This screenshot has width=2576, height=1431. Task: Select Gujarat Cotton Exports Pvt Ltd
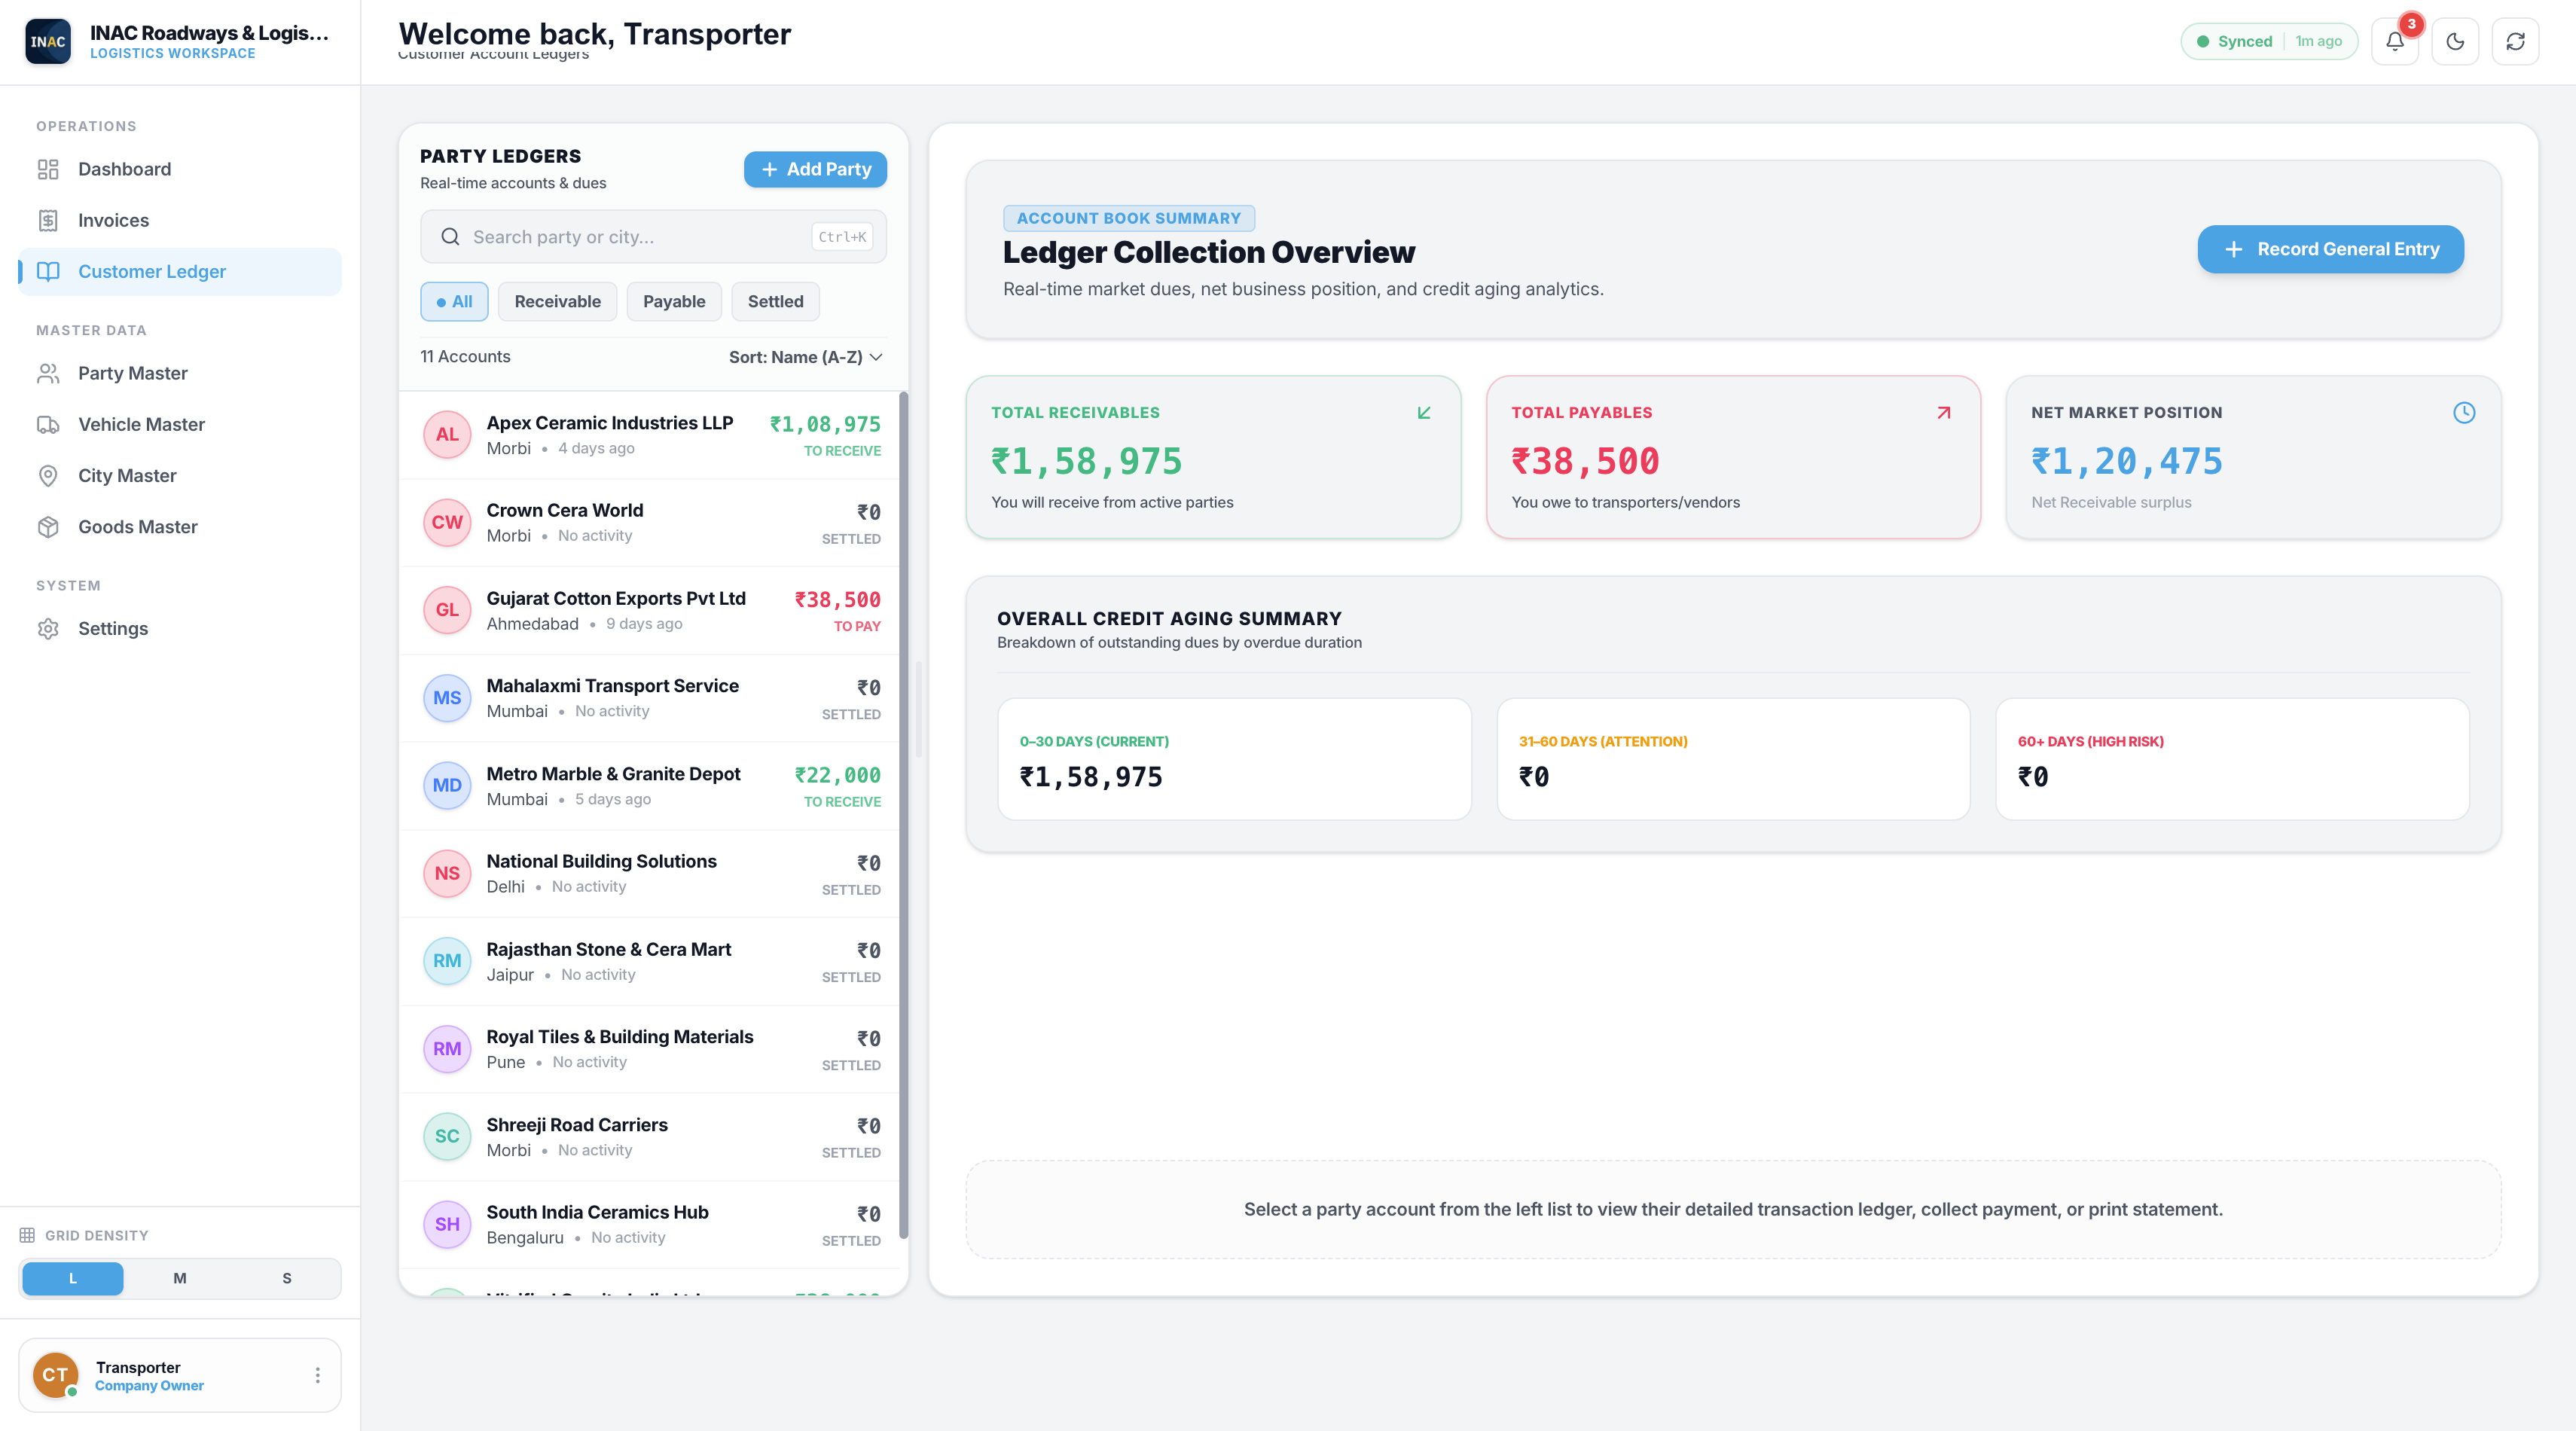click(651, 611)
